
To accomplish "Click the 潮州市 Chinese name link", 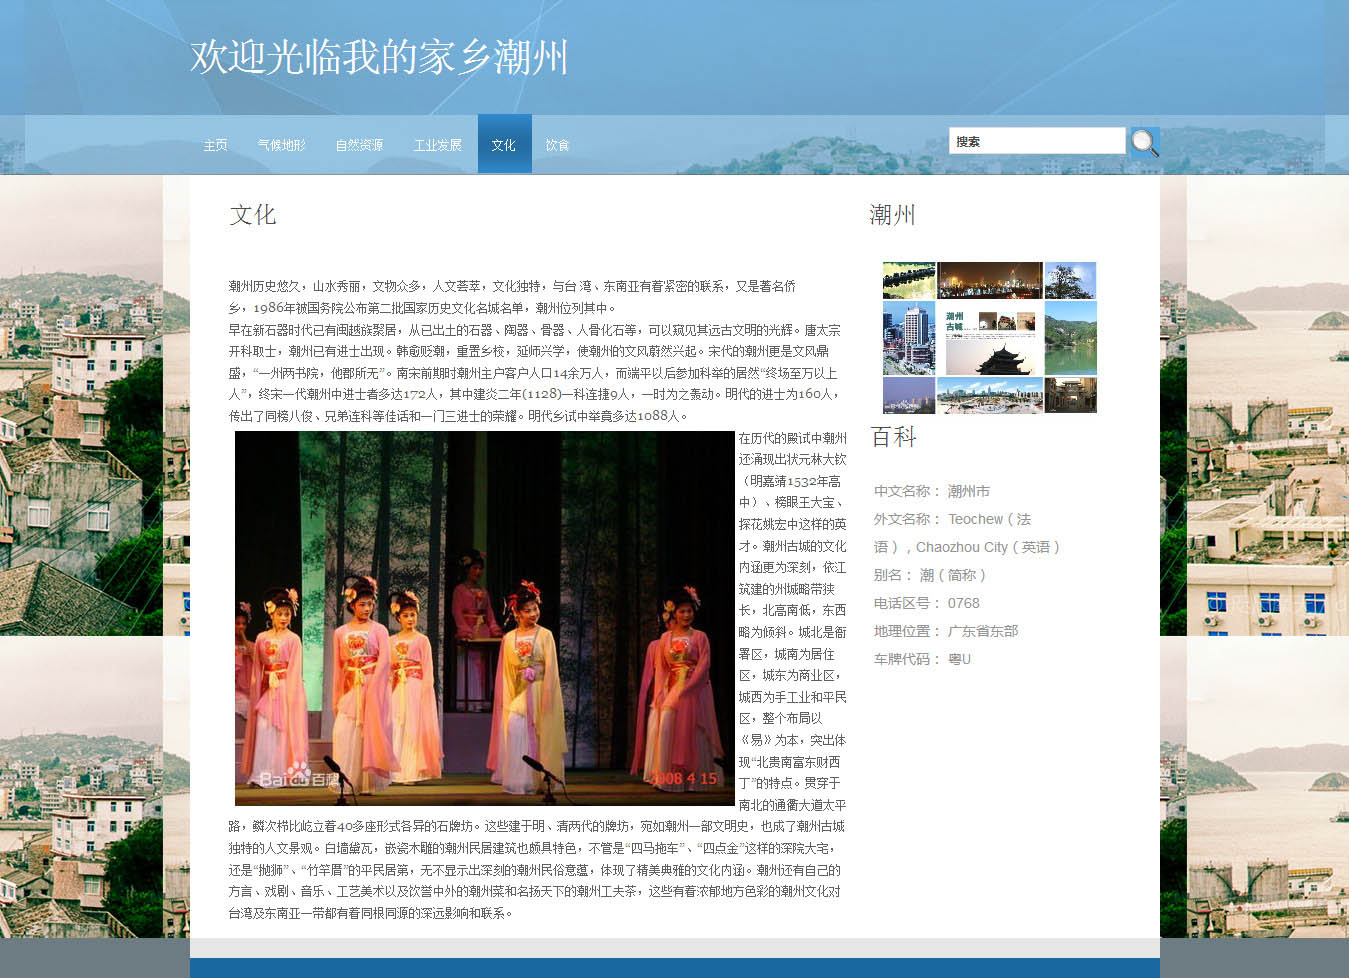I will pos(968,491).
